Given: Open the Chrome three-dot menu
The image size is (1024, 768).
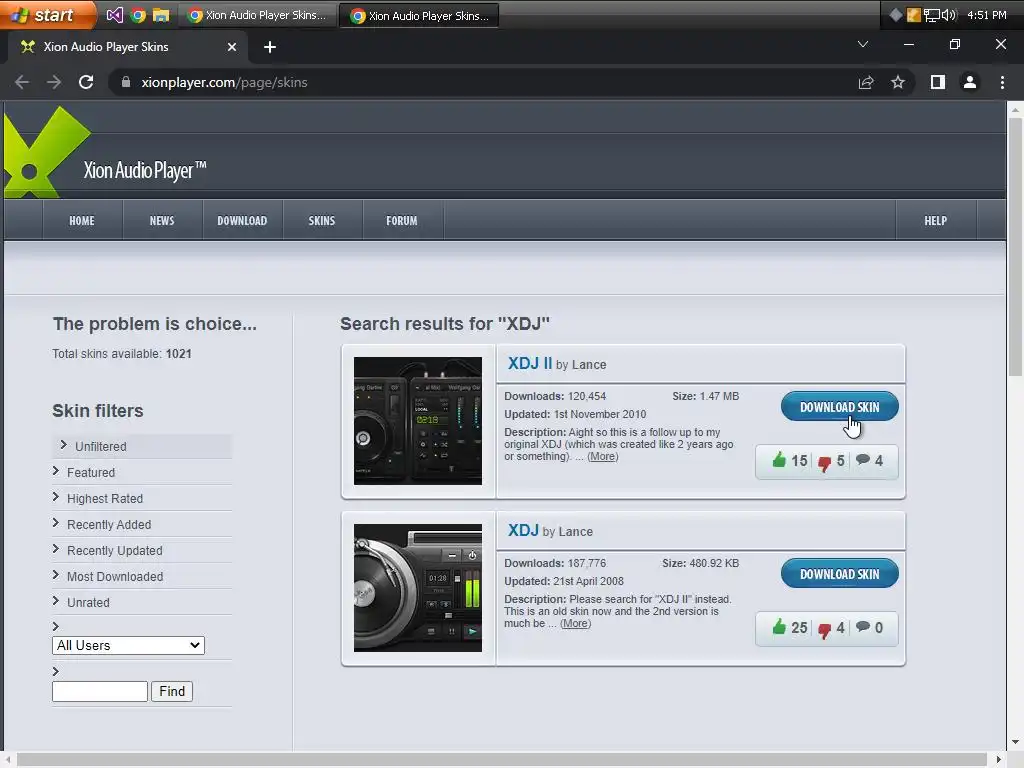Looking at the screenshot, I should (x=1002, y=82).
